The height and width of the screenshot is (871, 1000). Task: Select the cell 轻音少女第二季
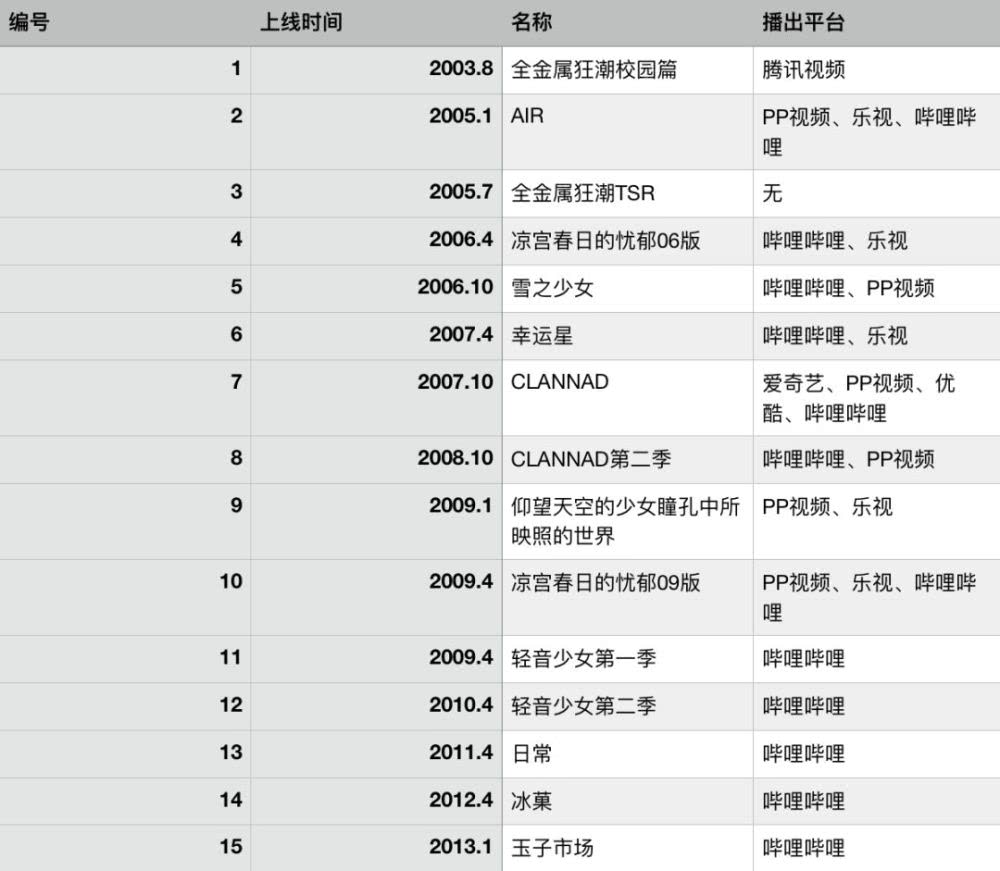(x=628, y=706)
